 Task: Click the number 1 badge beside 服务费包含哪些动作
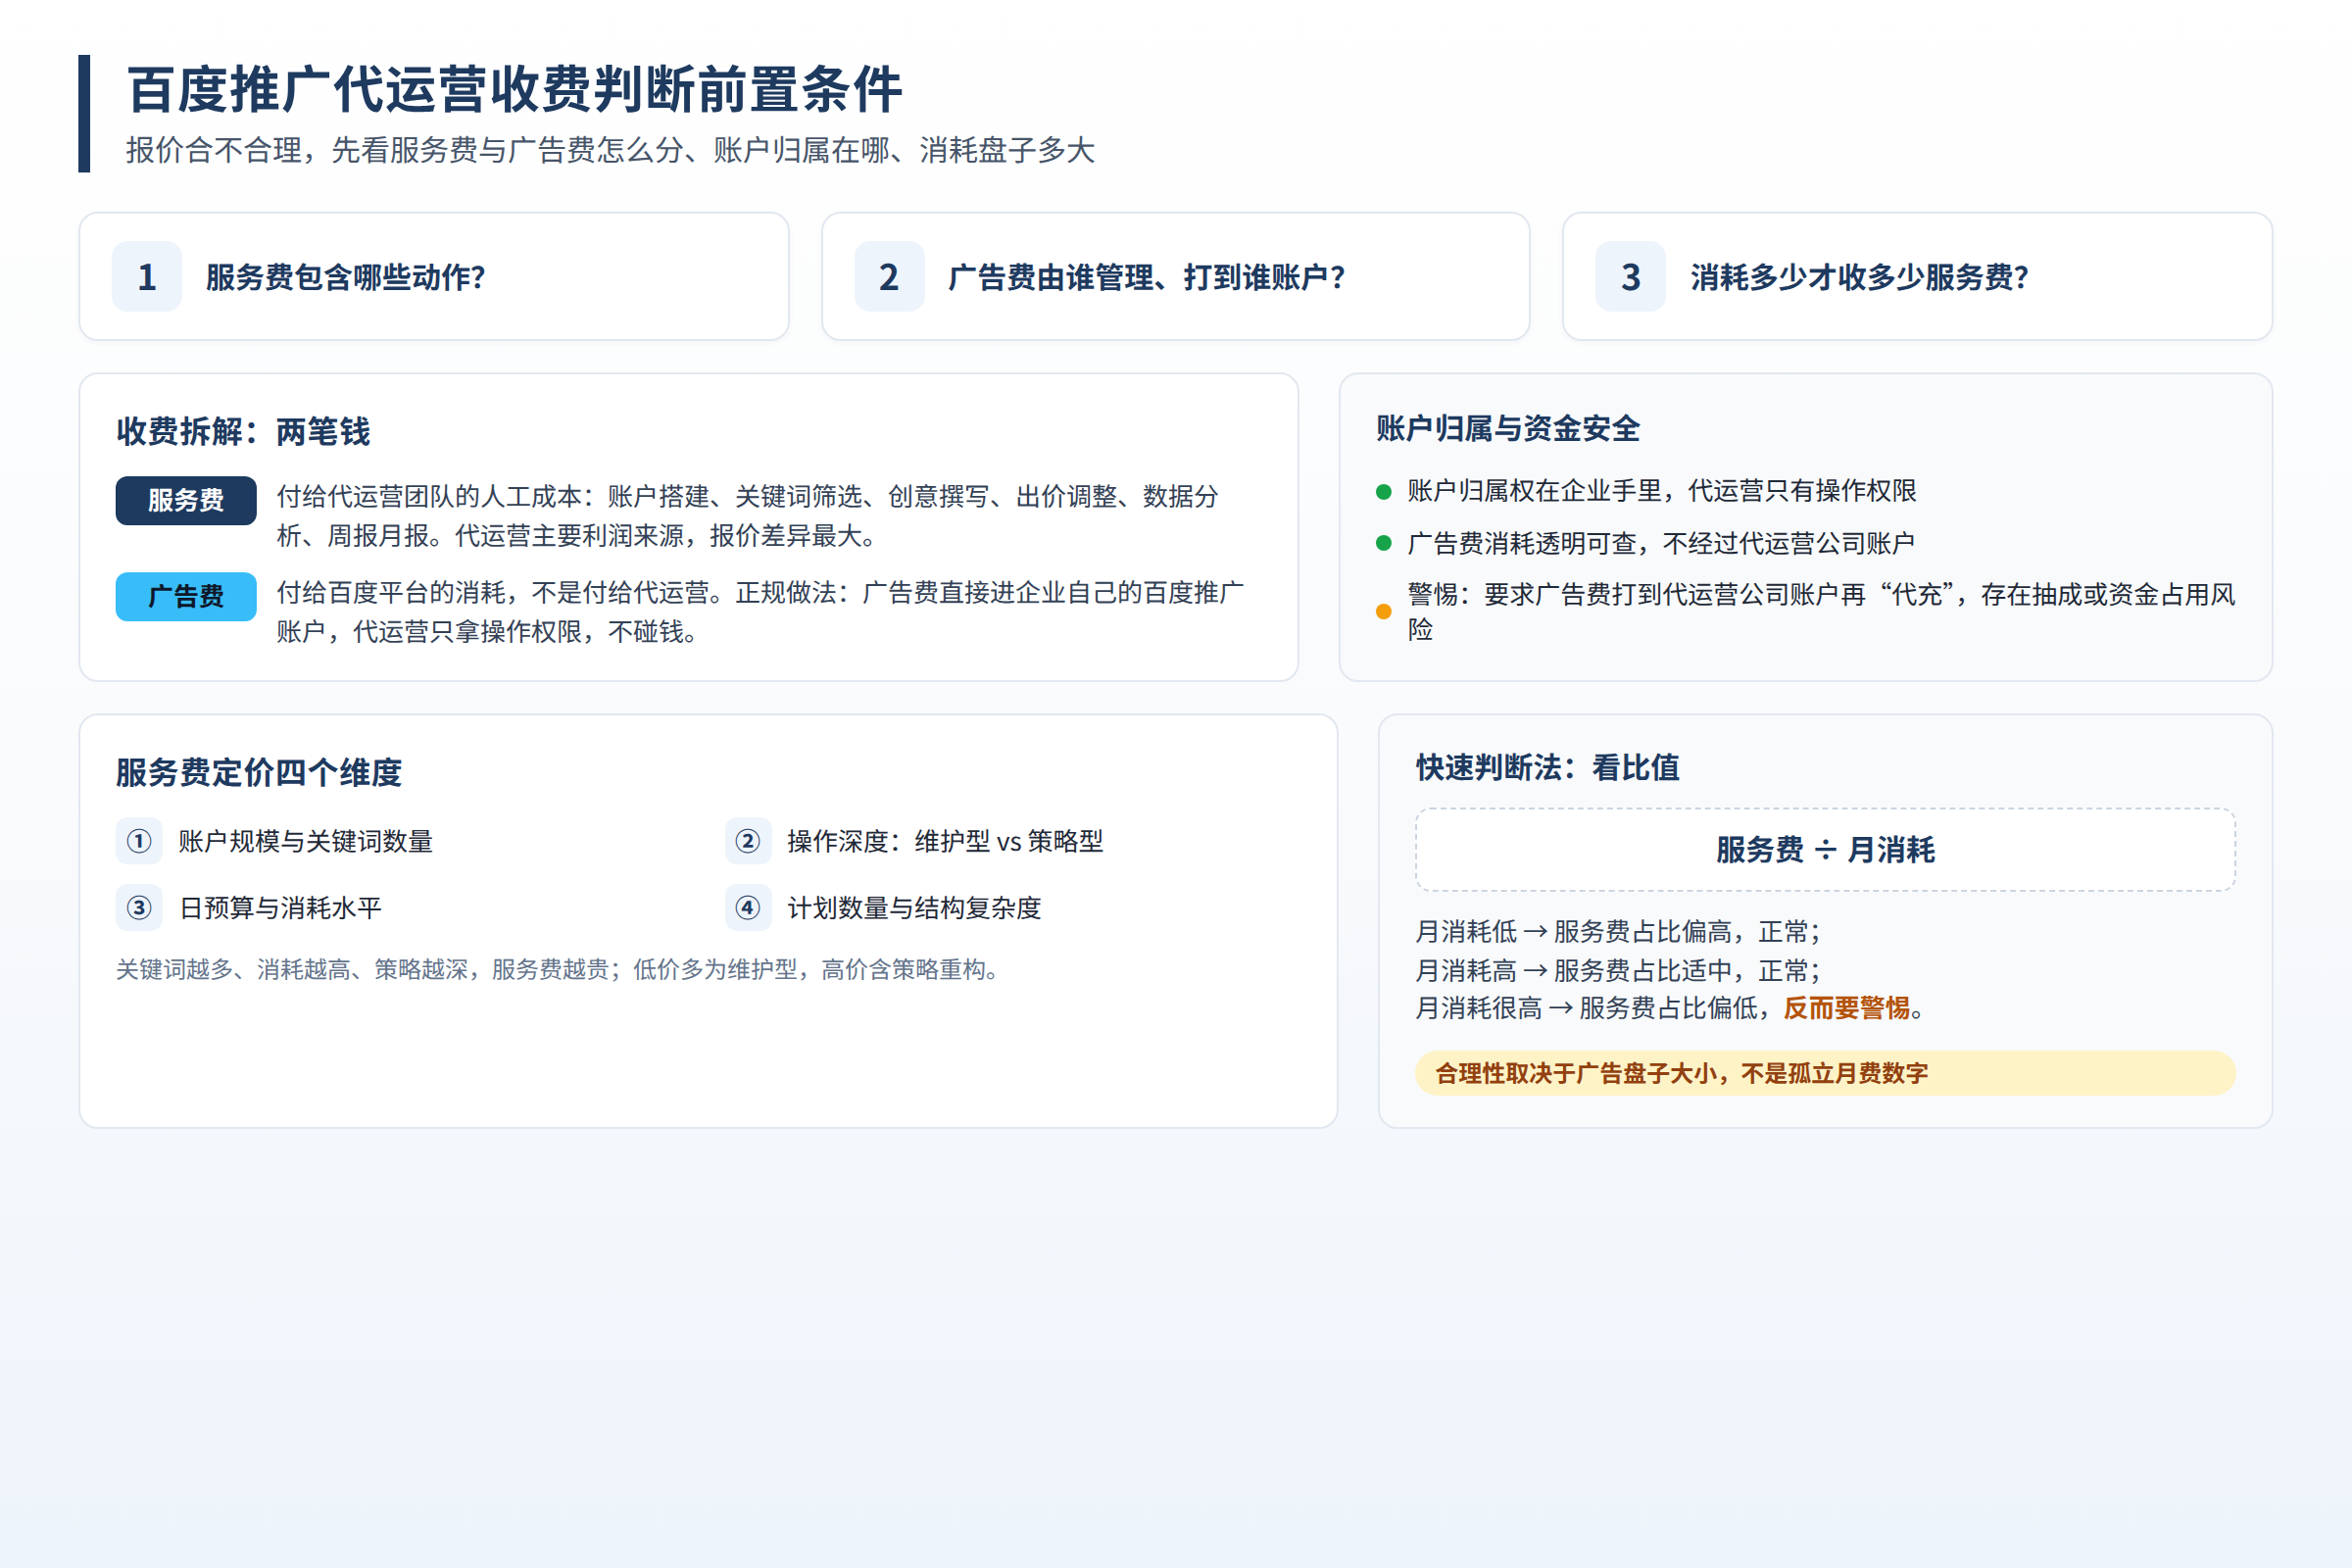[147, 276]
